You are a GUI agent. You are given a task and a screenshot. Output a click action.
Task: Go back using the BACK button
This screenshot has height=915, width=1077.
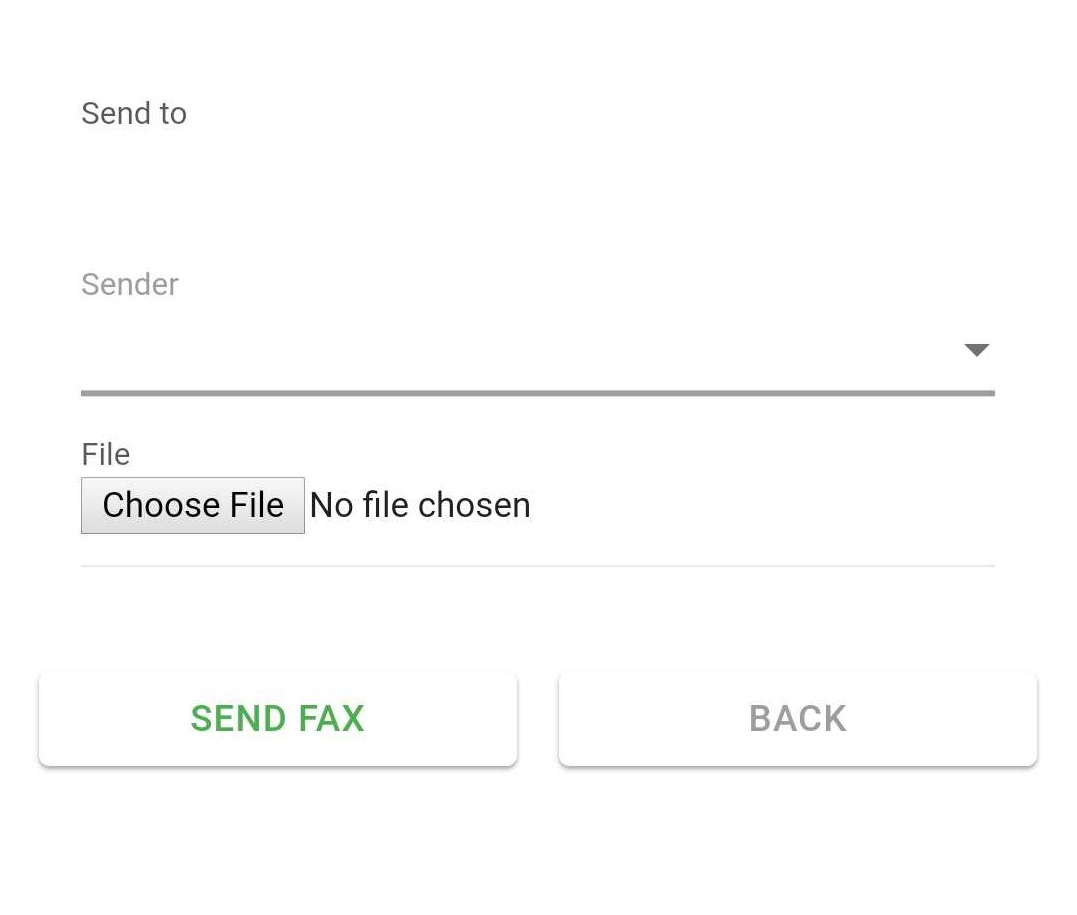pos(797,719)
